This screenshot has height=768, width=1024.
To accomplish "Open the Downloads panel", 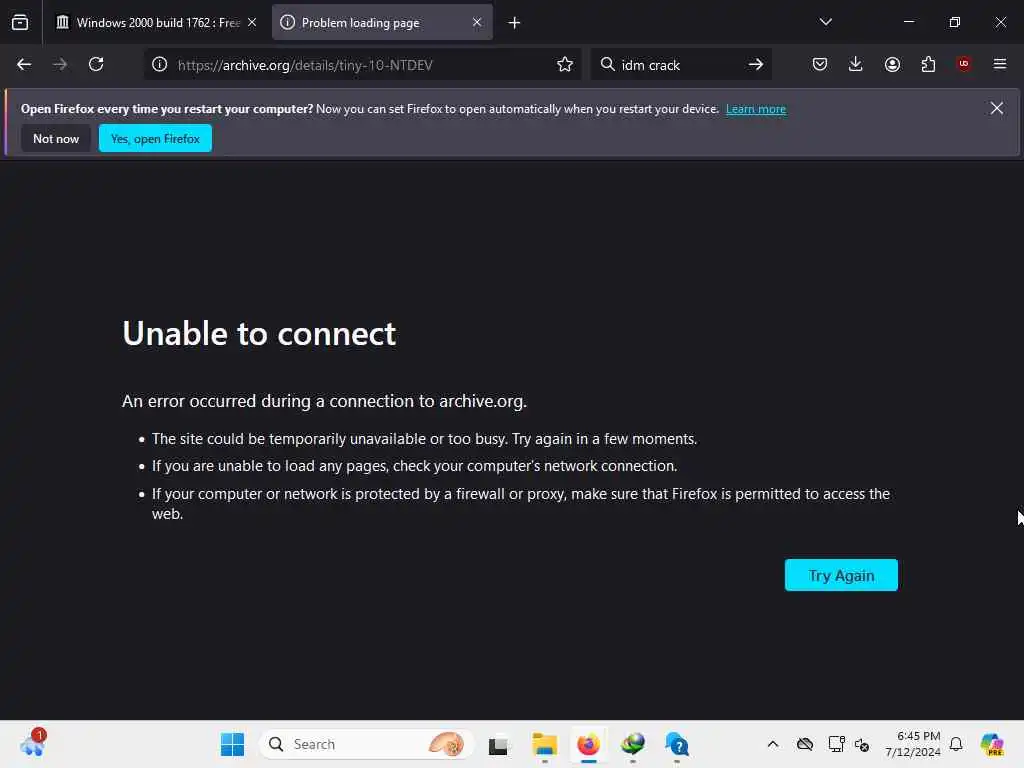I will [856, 64].
